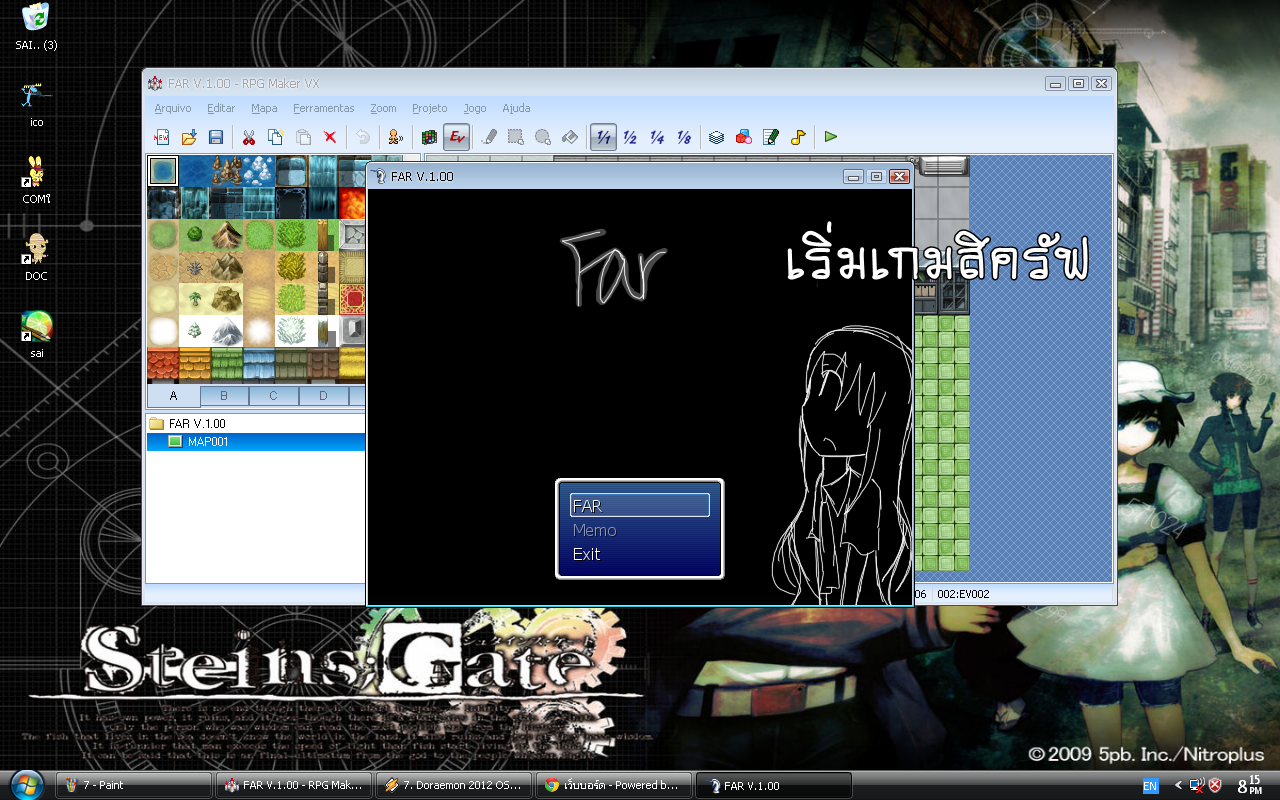Image resolution: width=1280 pixels, height=800 pixels.
Task: Open the Sound Test music note icon
Action: (798, 137)
